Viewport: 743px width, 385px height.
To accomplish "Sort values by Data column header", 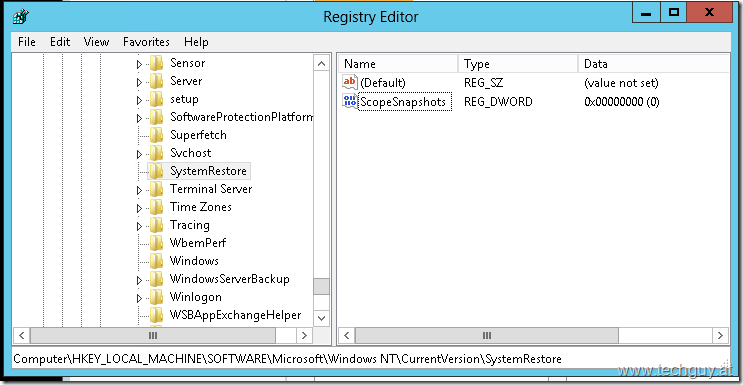I will click(654, 64).
